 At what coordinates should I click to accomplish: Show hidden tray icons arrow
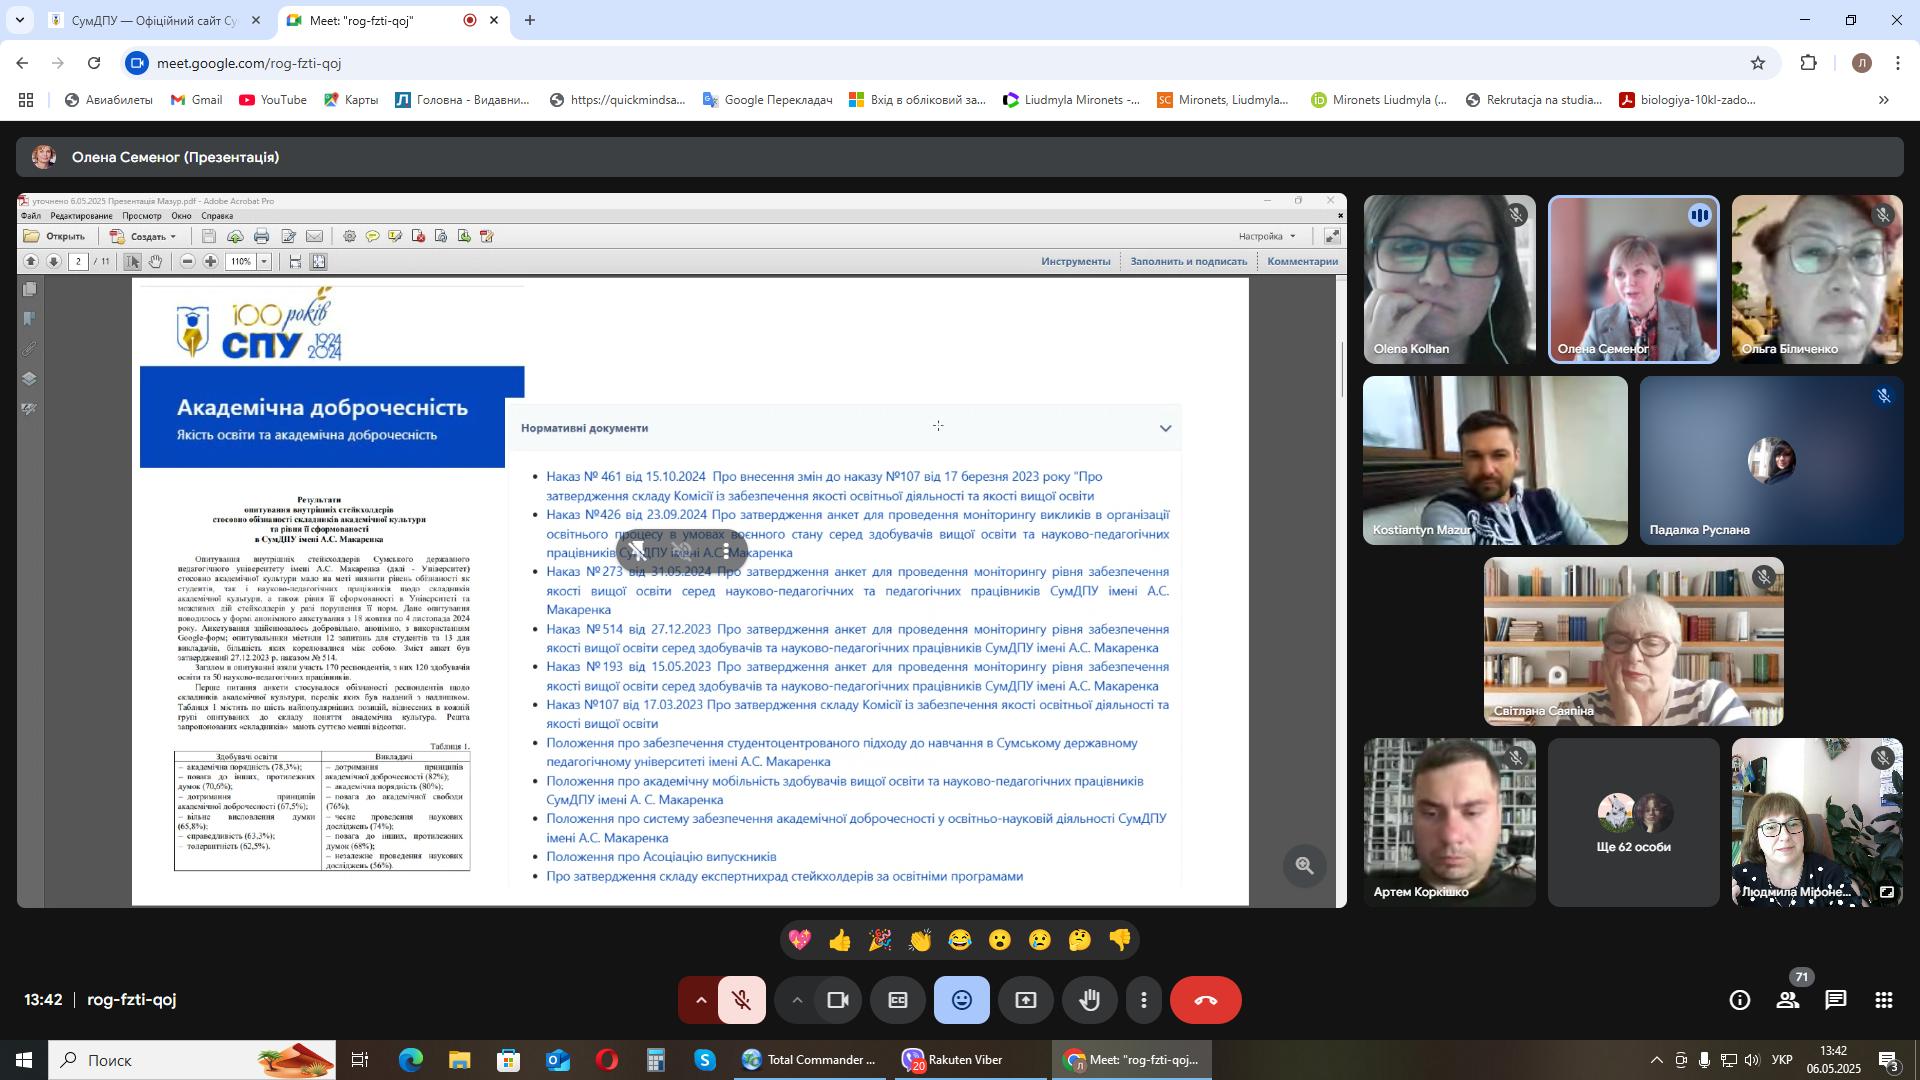tap(1656, 1060)
